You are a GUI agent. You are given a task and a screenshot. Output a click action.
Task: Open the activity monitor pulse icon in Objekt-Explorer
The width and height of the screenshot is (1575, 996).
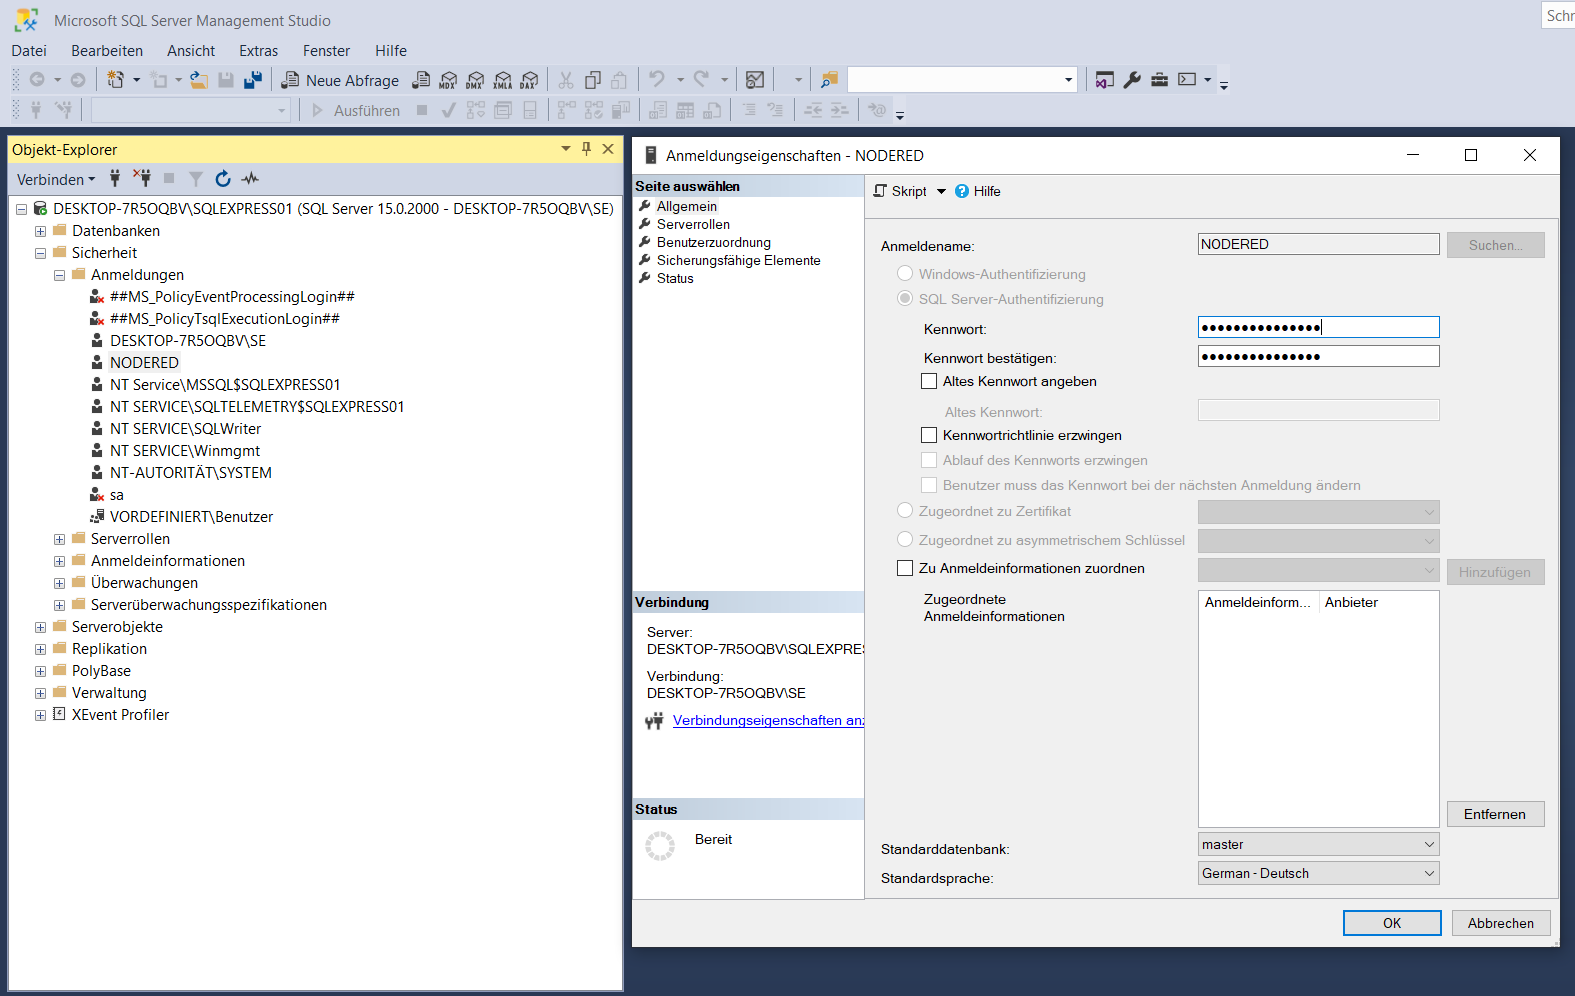coord(250,179)
